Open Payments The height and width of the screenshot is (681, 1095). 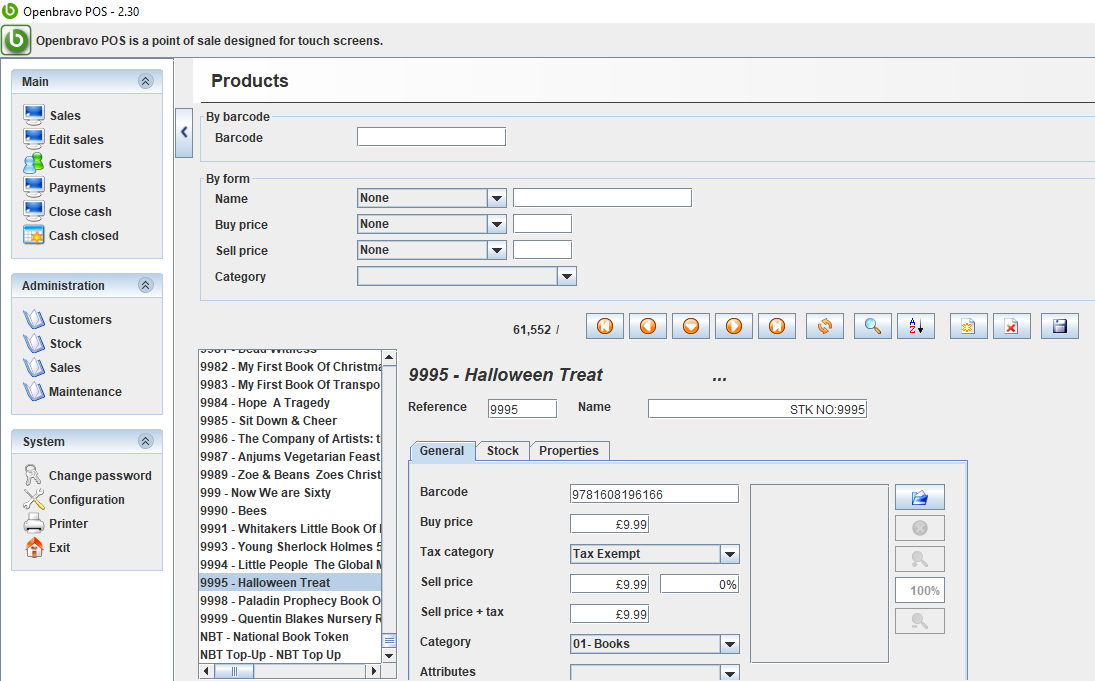pyautogui.click(x=64, y=187)
